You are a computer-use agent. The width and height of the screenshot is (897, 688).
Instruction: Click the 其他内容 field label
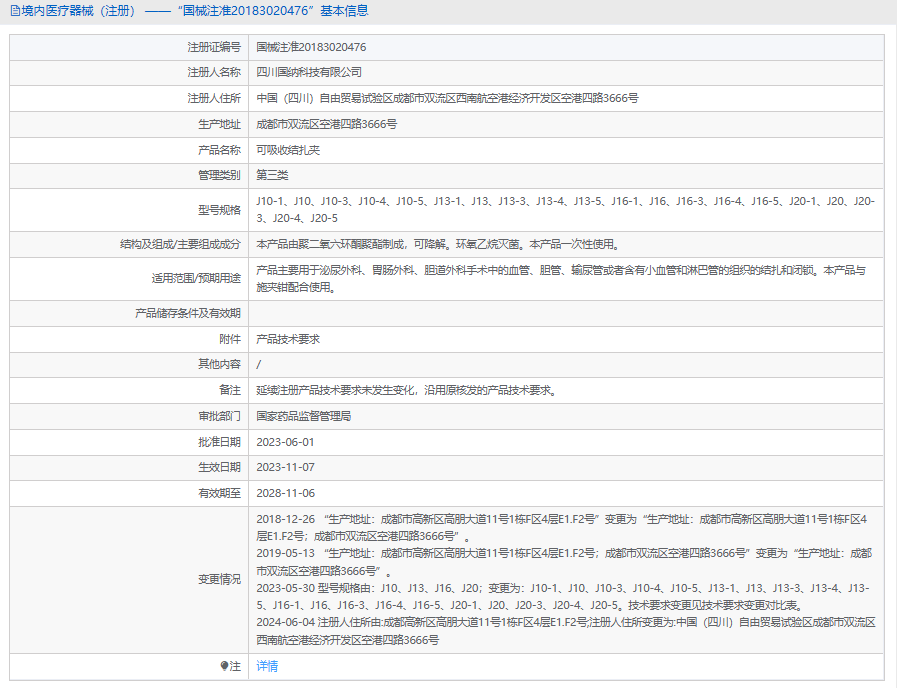point(220,364)
